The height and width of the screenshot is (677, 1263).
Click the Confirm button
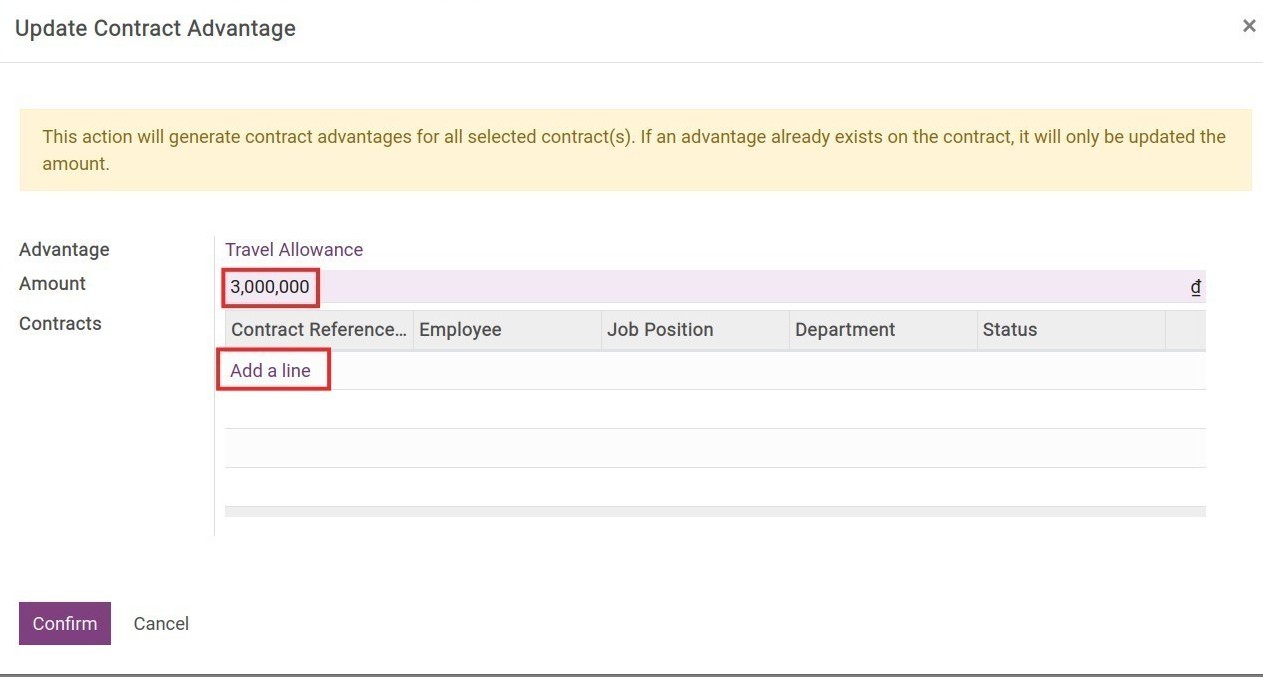65,623
